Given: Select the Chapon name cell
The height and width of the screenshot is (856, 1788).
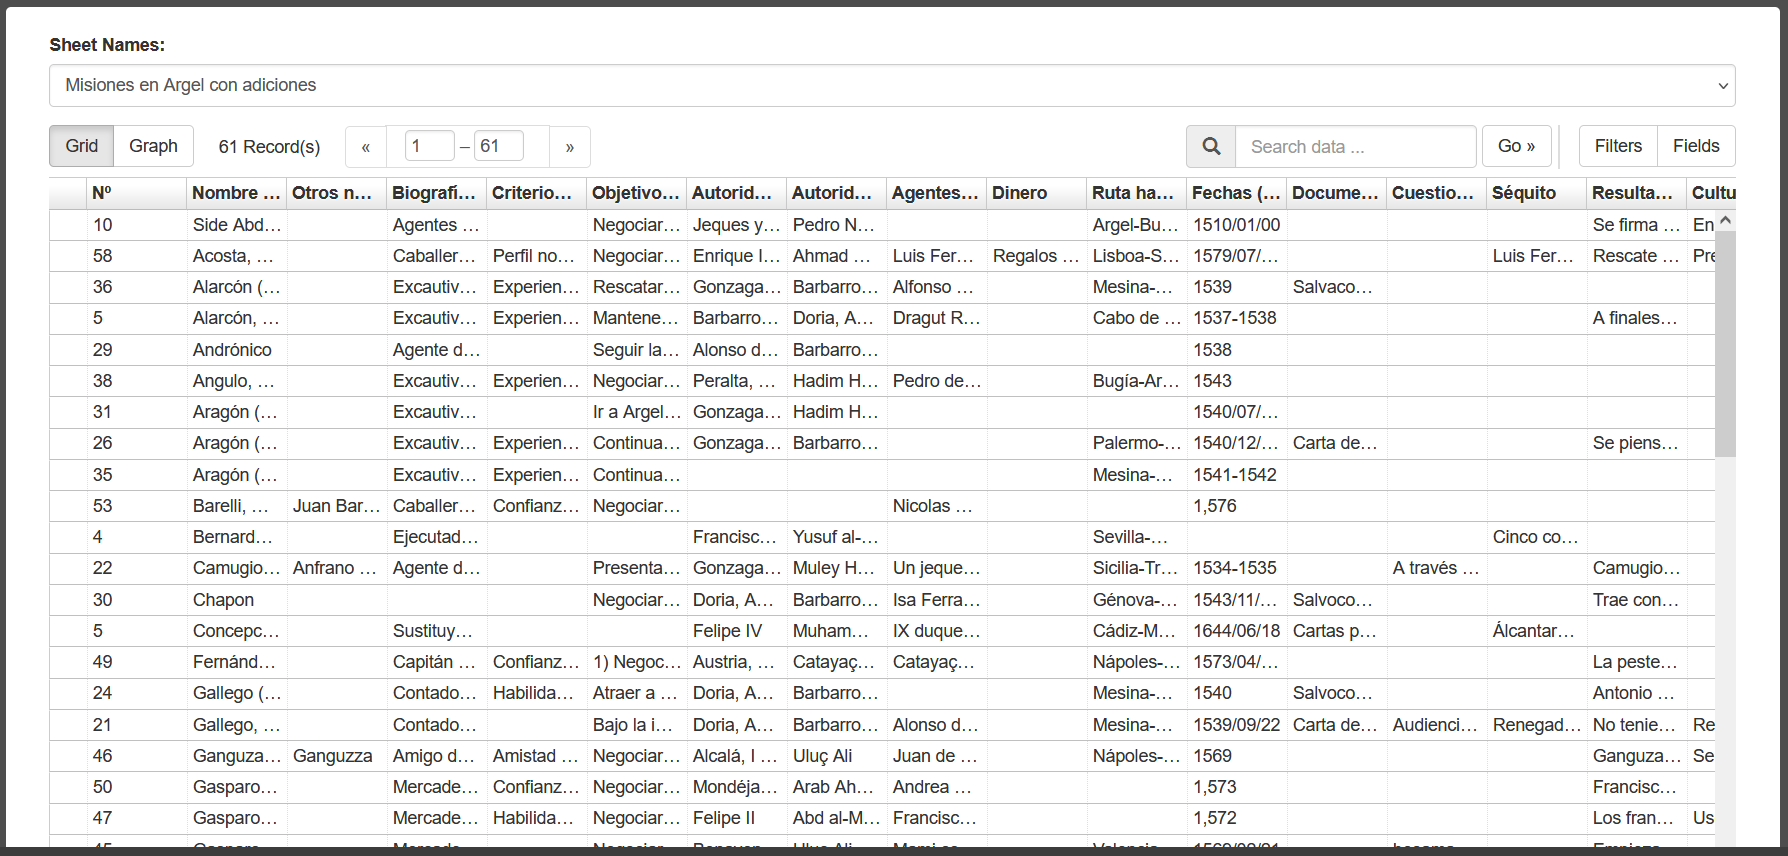Looking at the screenshot, I should [x=224, y=600].
